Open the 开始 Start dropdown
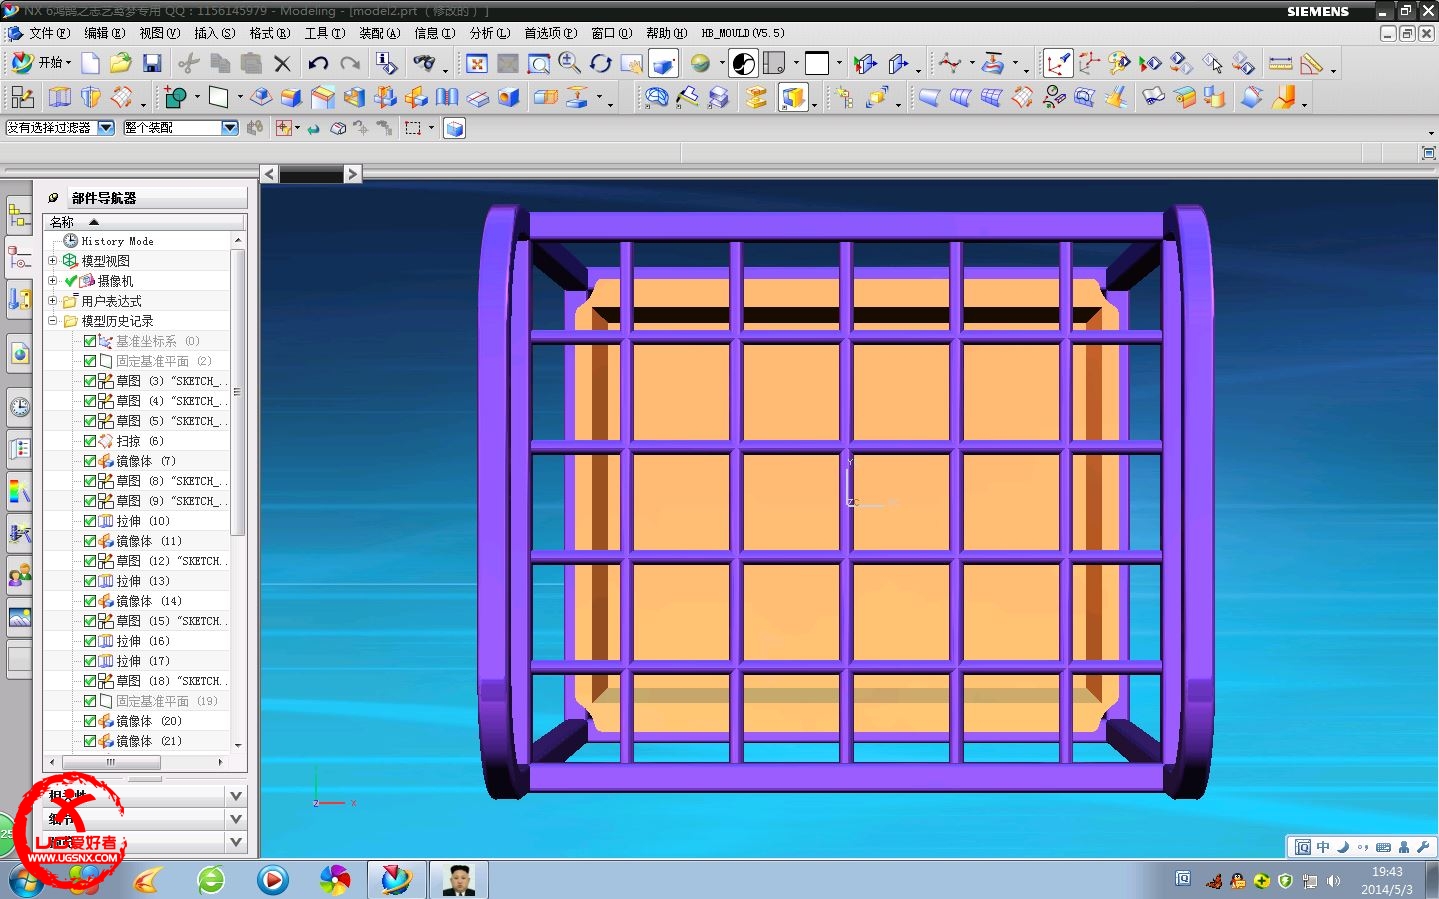 point(40,63)
